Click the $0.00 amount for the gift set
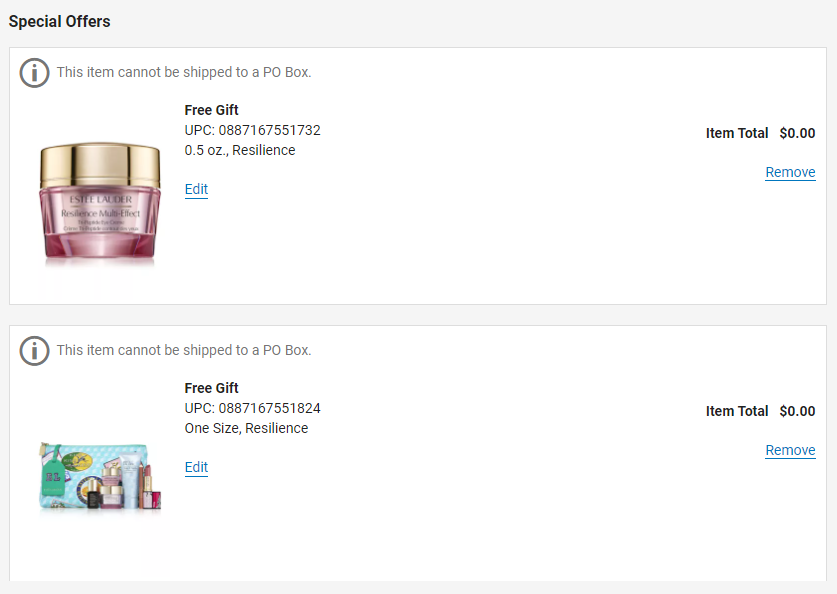Image resolution: width=837 pixels, height=594 pixels. [797, 411]
